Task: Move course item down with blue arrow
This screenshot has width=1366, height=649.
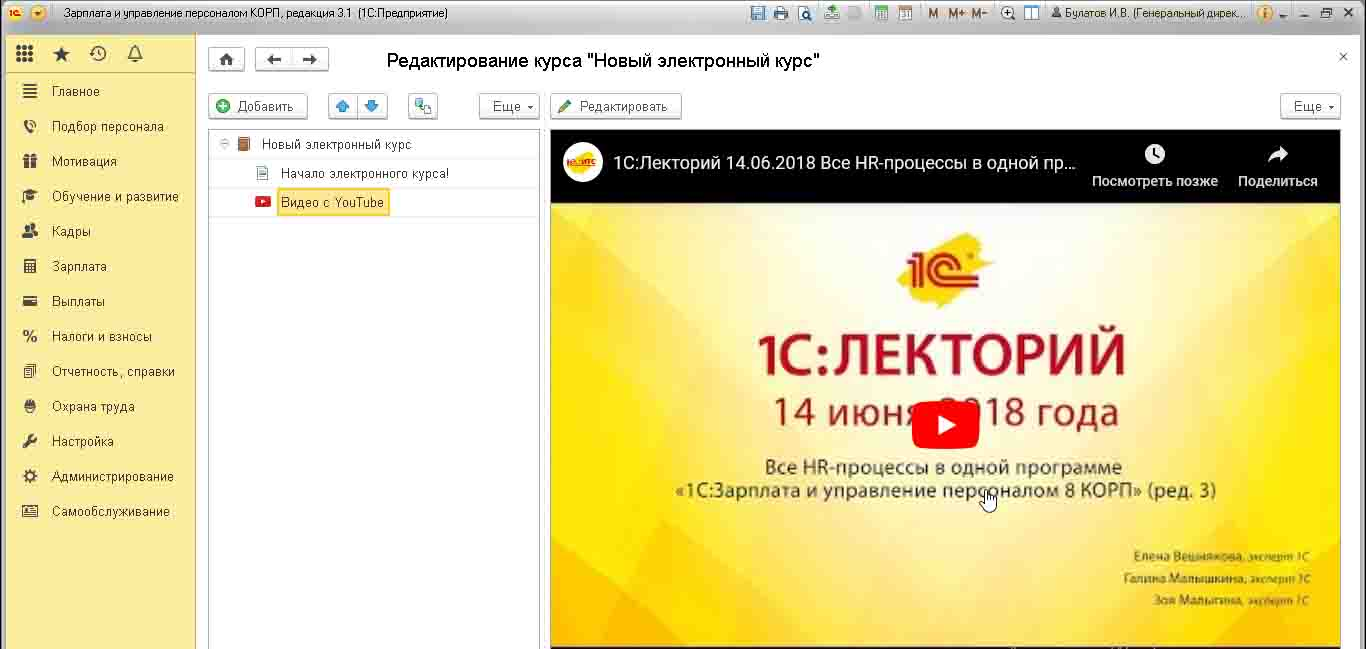Action: (x=372, y=106)
